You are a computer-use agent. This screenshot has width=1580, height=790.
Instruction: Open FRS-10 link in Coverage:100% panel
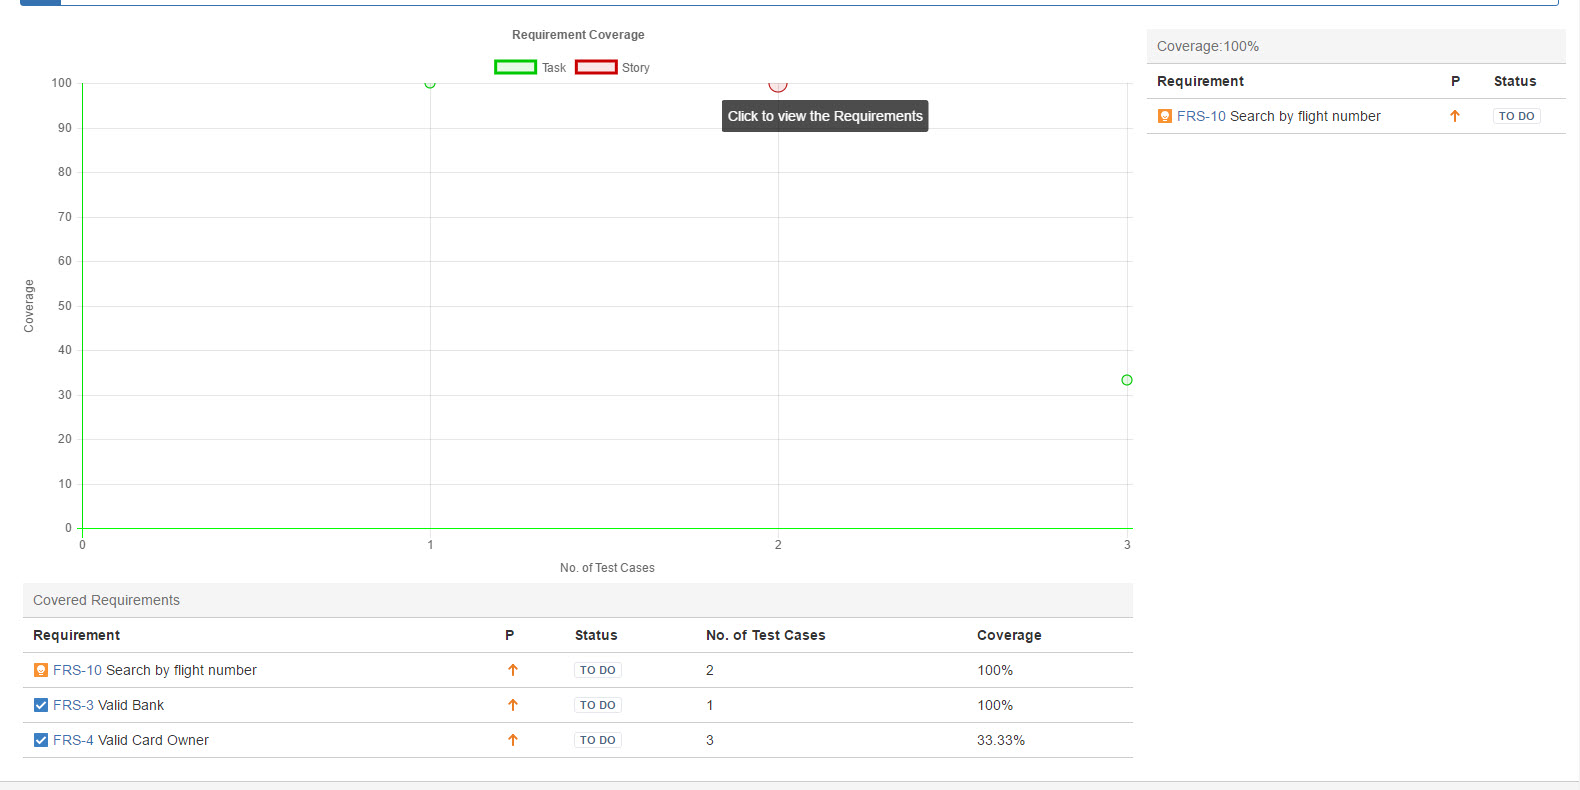point(1201,116)
